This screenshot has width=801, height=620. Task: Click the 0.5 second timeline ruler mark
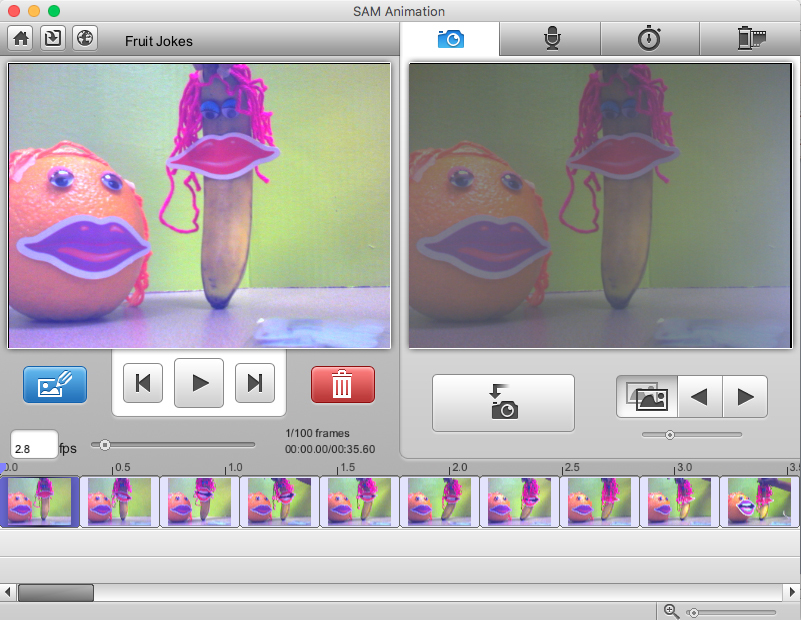click(x=122, y=467)
